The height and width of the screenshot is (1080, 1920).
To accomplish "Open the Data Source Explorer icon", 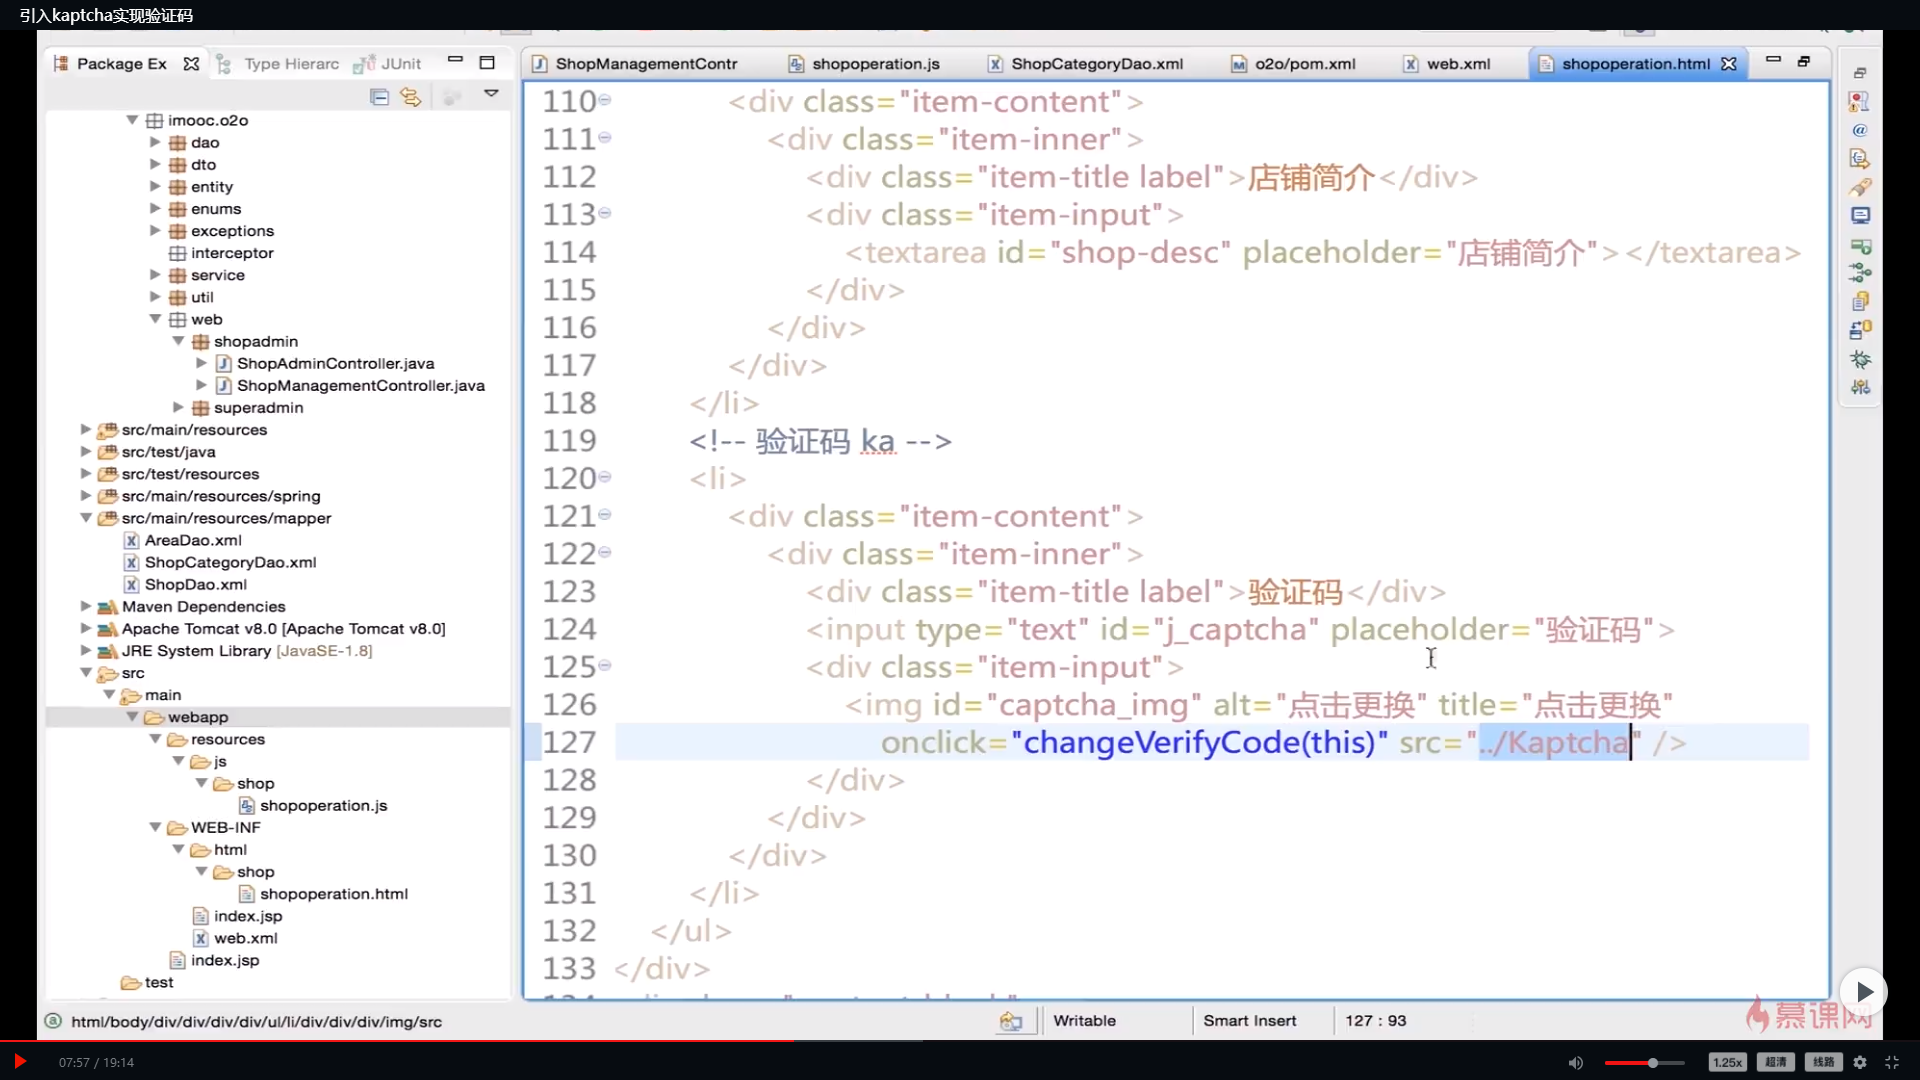I will 1860,301.
